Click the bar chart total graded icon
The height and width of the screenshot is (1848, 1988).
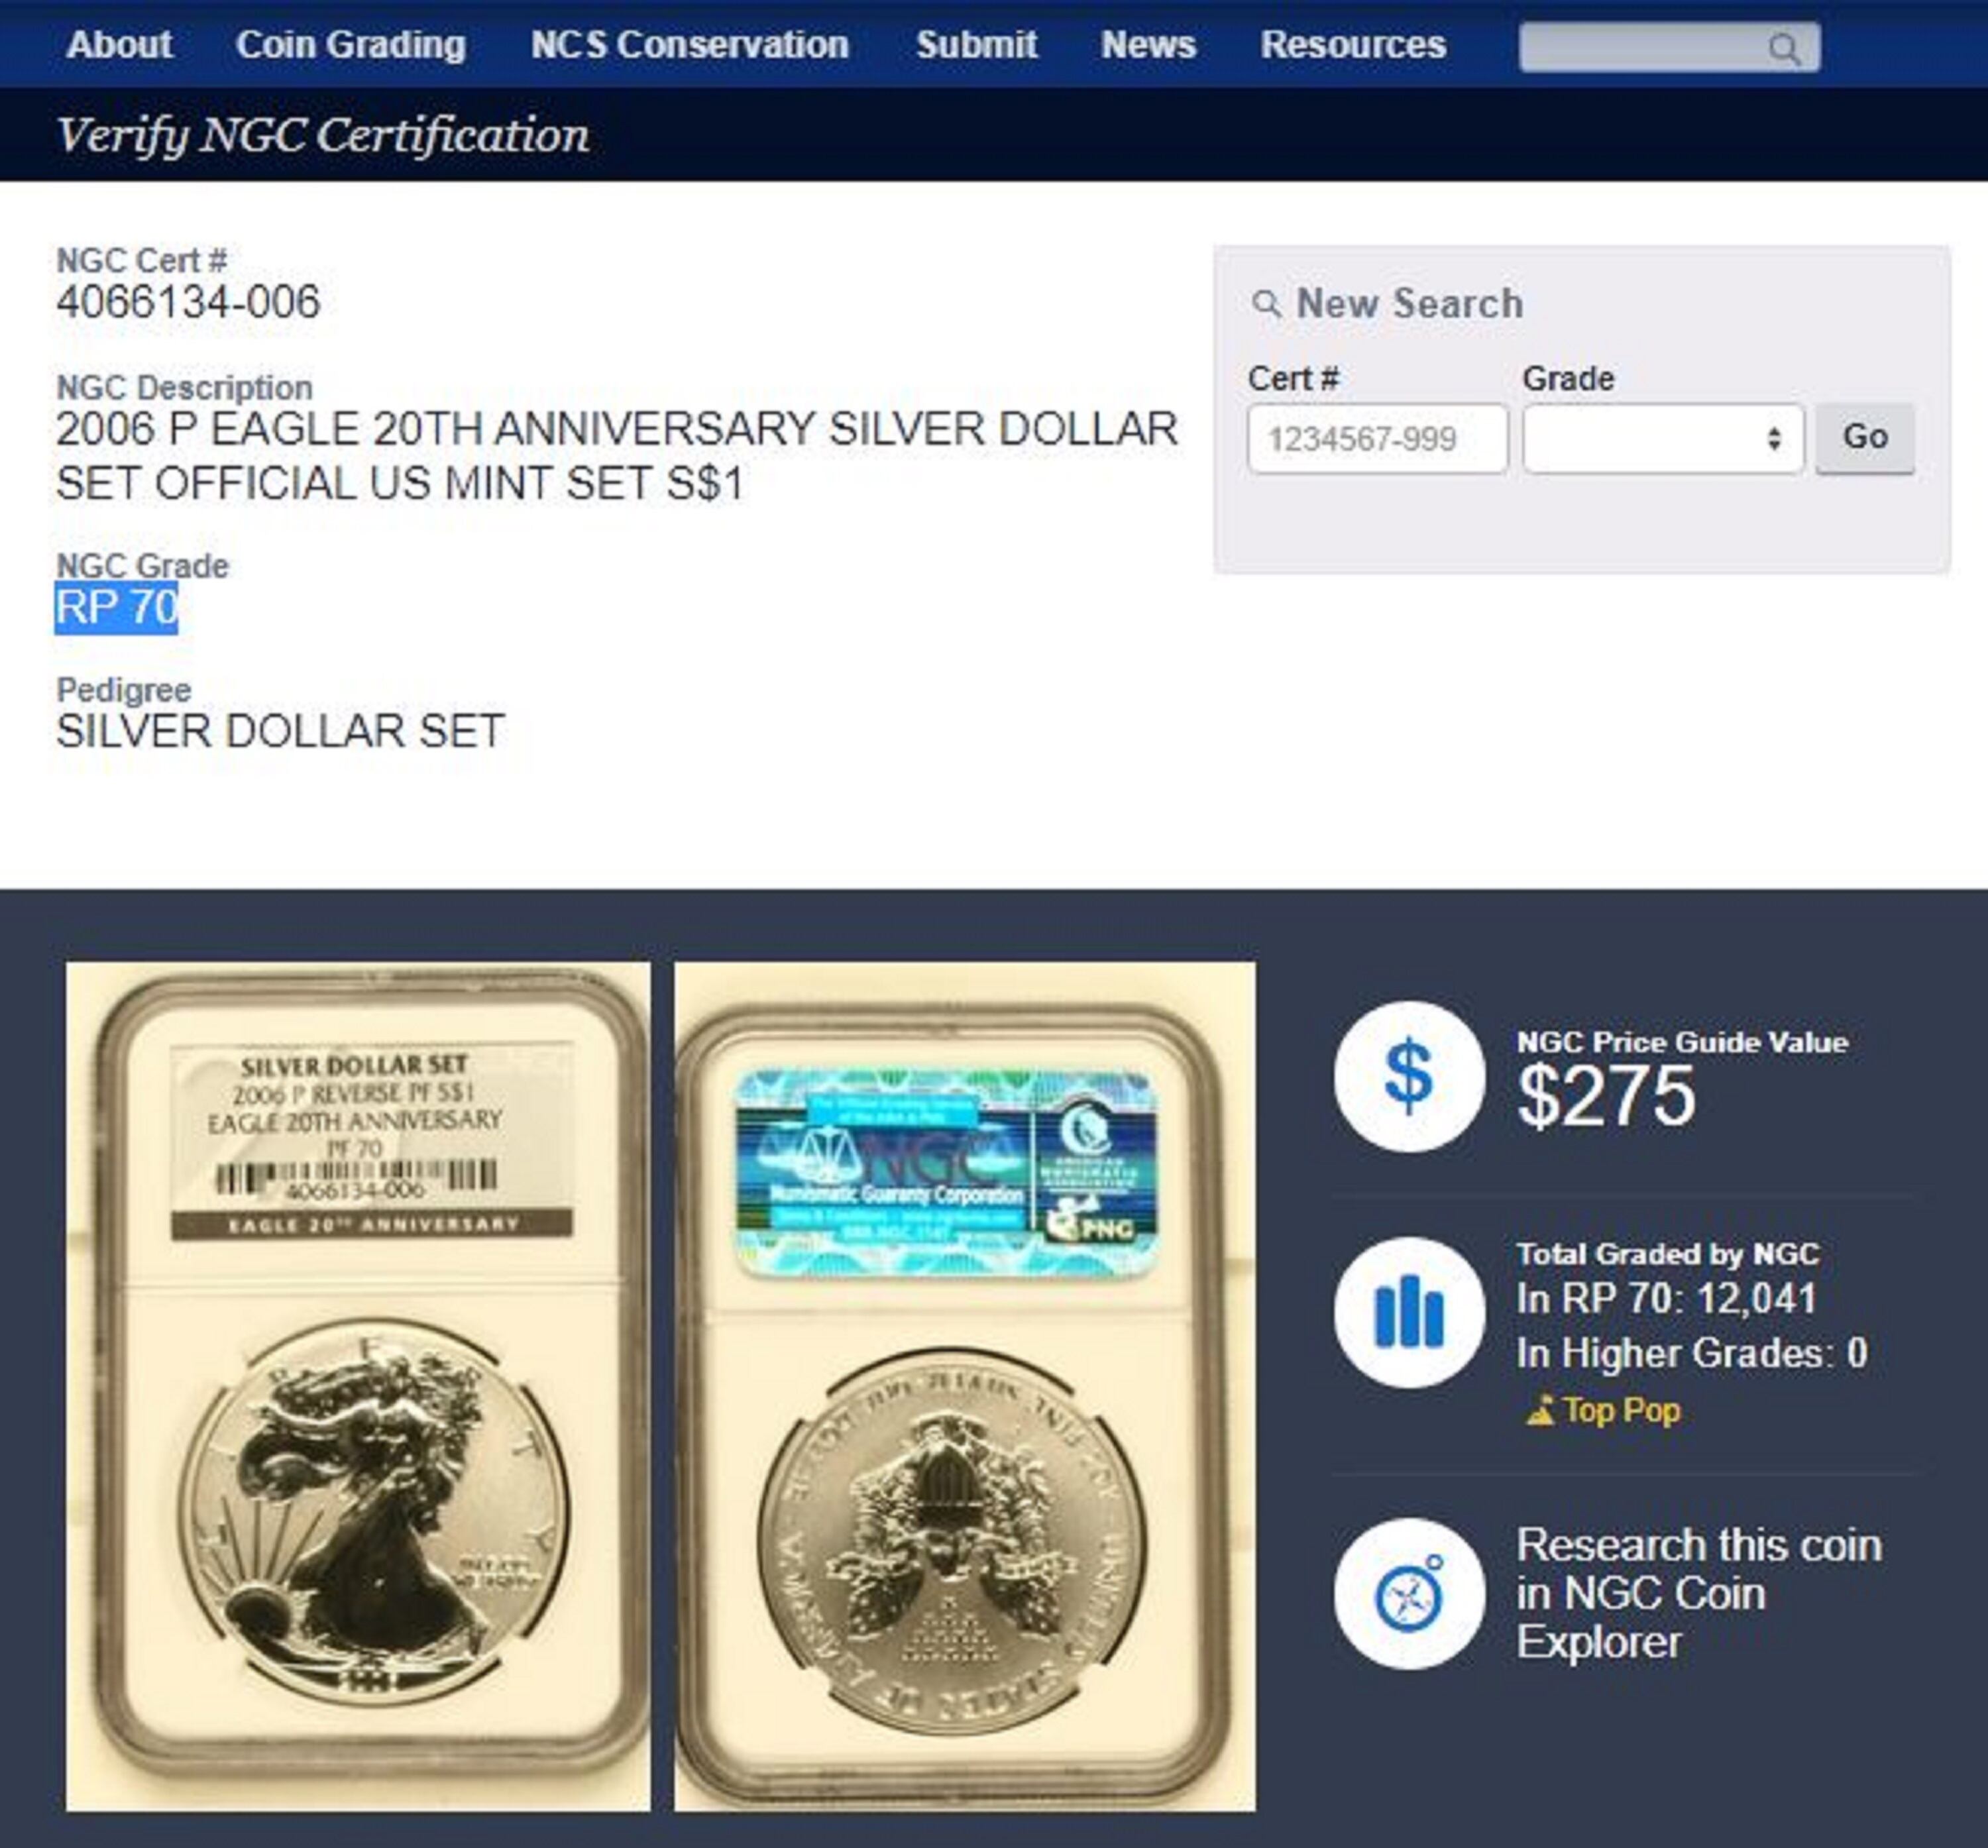1409,1312
